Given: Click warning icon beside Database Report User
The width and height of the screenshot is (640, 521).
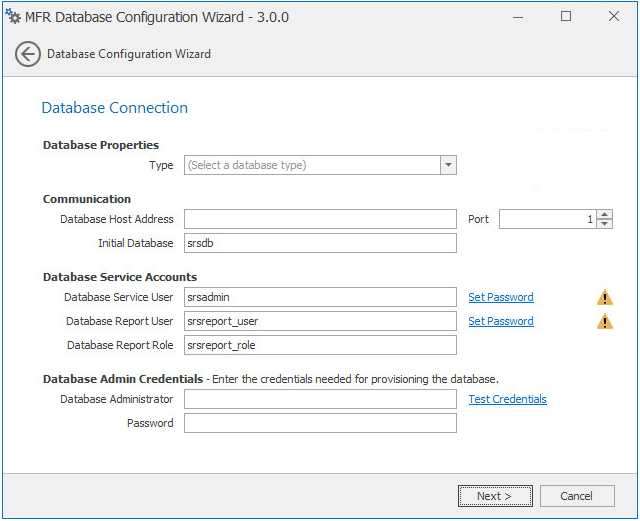Looking at the screenshot, I should point(605,321).
